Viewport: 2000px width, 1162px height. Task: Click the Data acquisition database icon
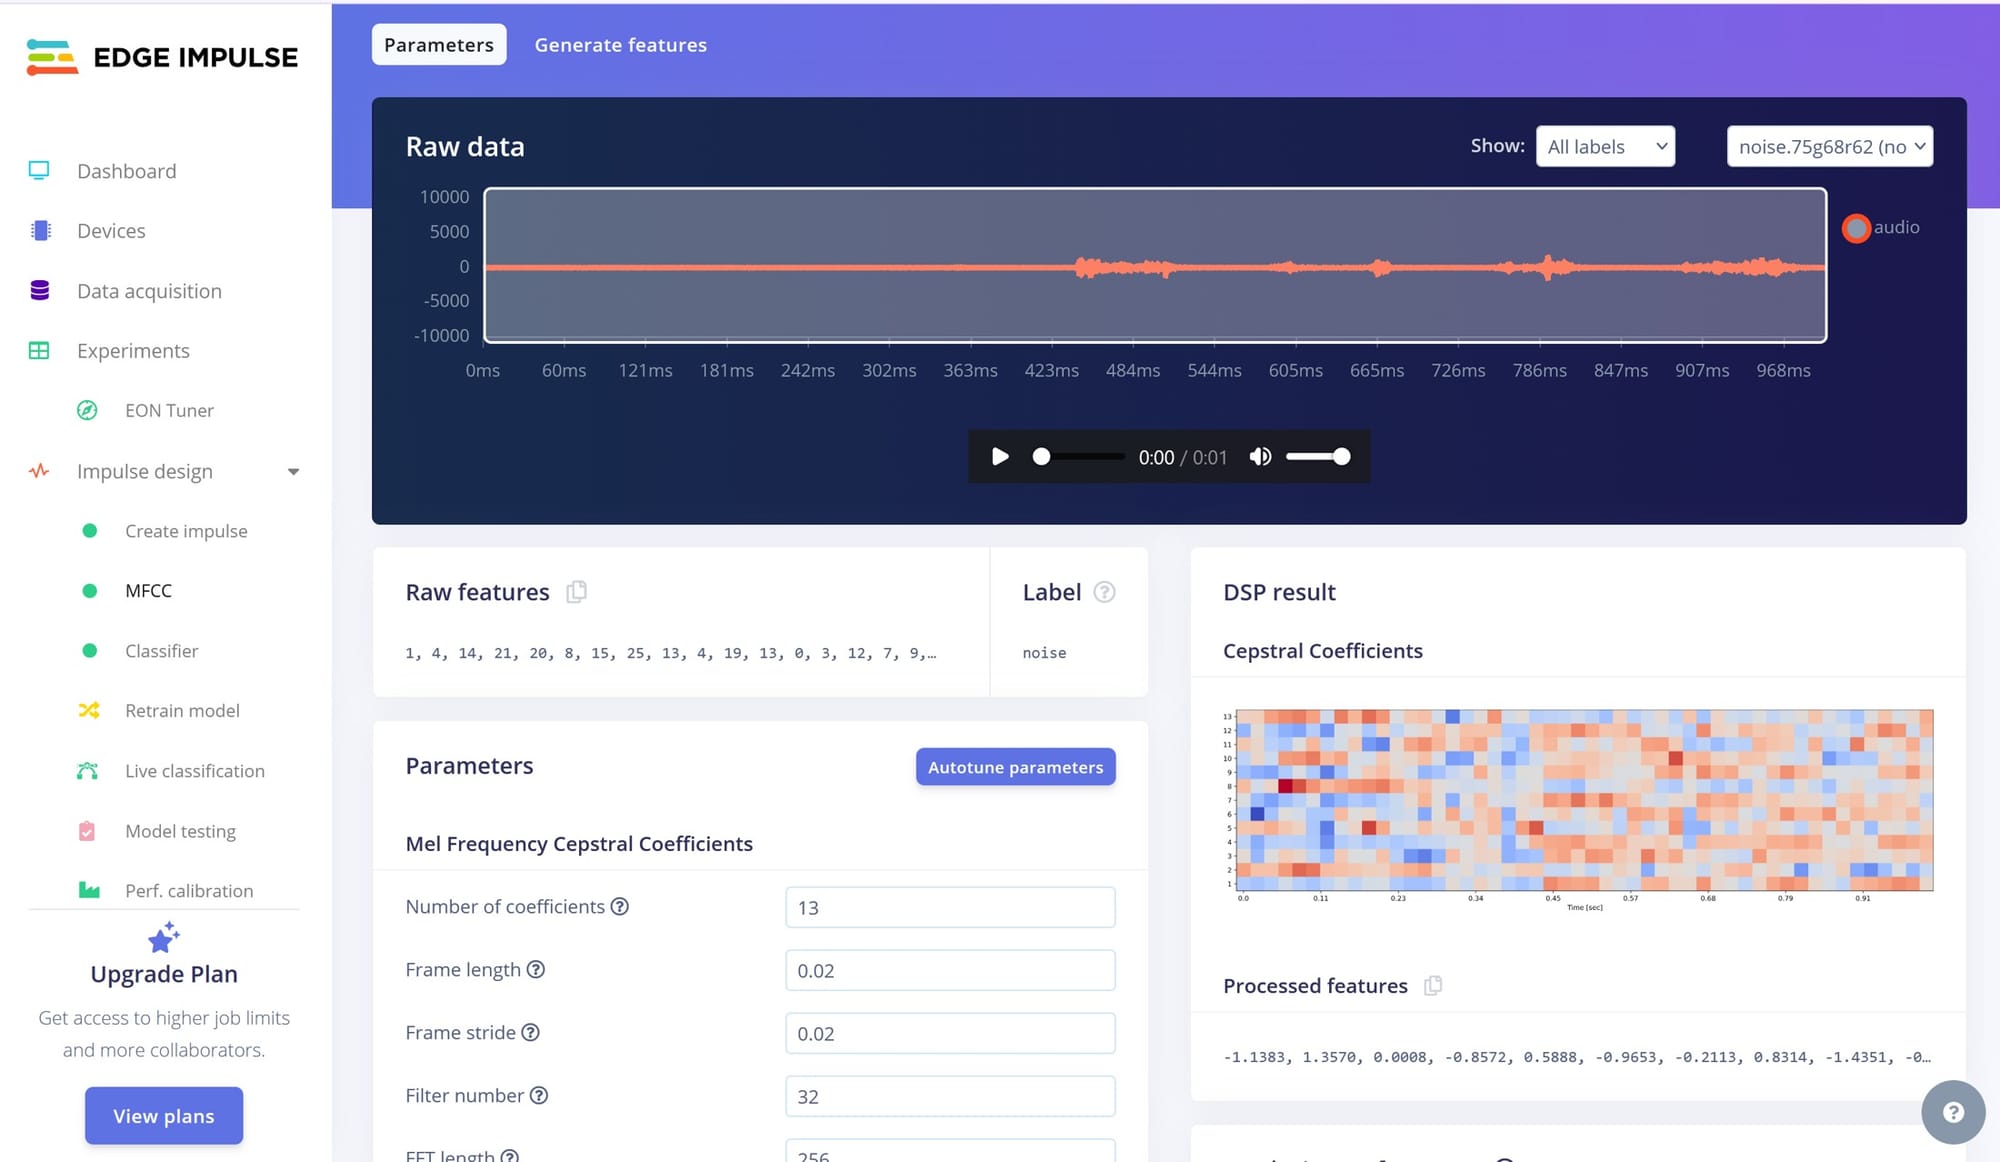tap(40, 291)
